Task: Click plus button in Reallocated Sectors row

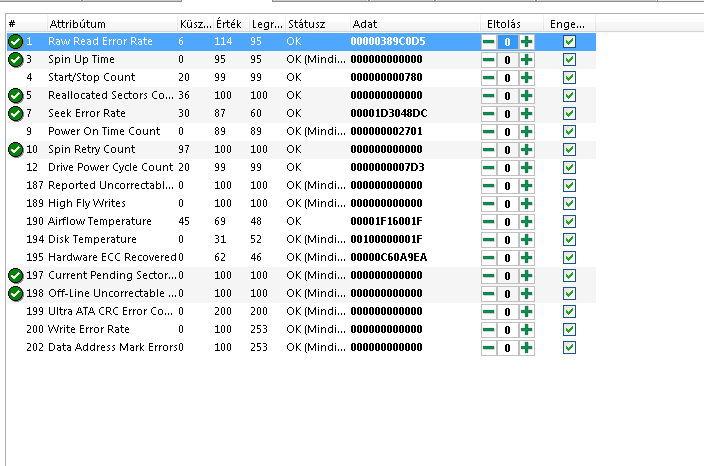Action: pyautogui.click(x=527, y=96)
